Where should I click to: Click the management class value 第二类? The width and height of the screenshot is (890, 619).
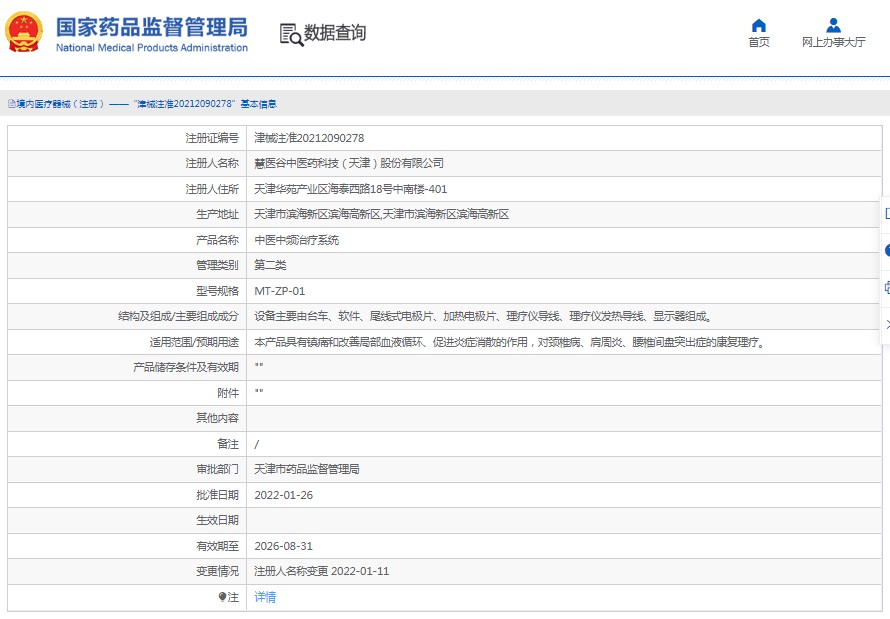(270, 265)
